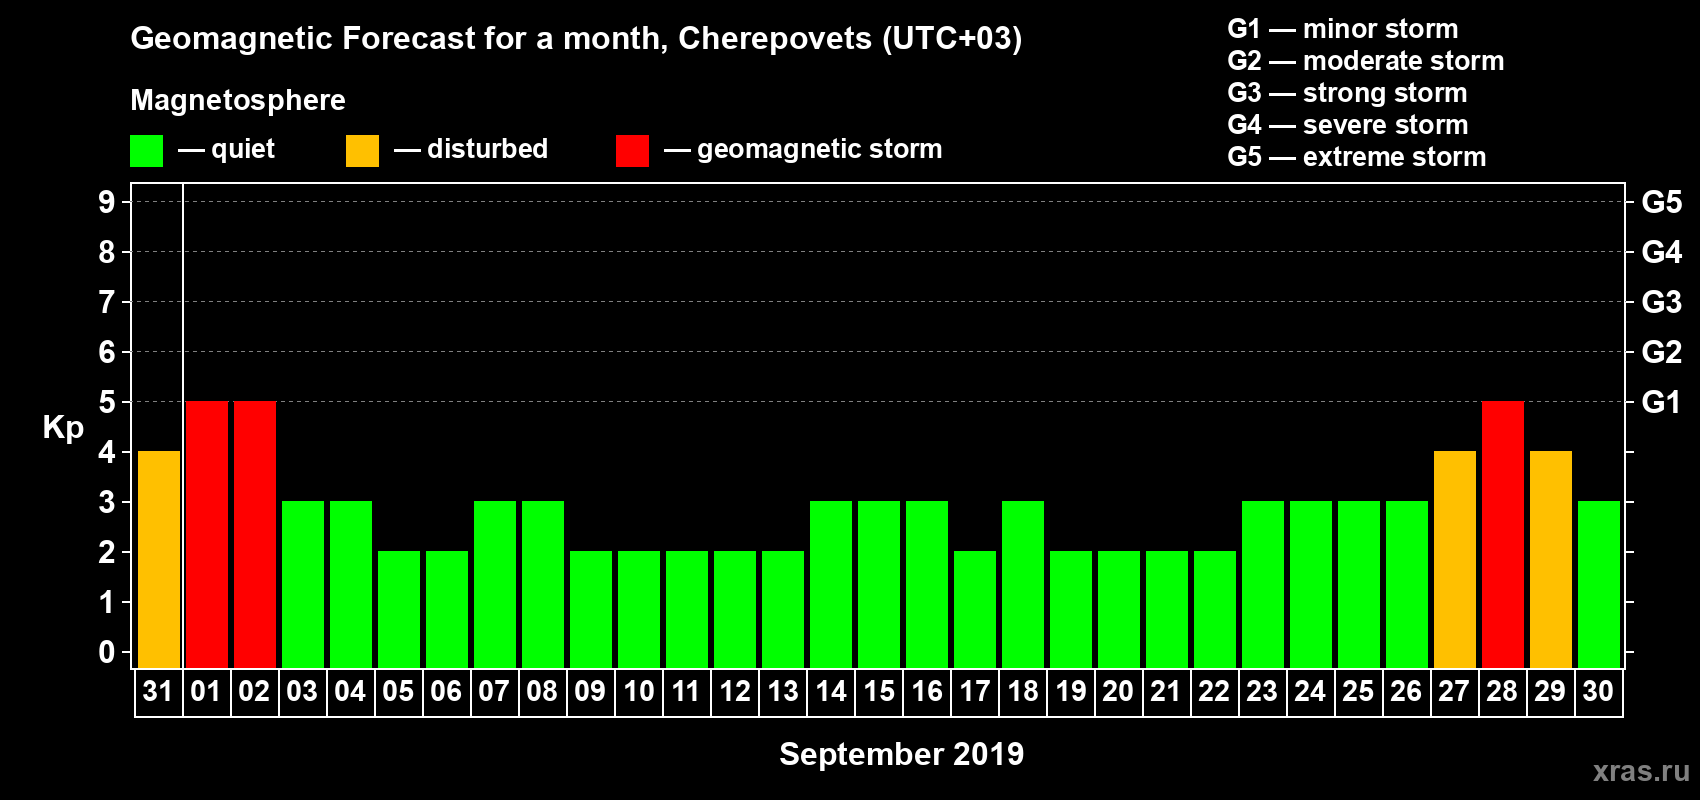1700x800 pixels.
Task: Select the green bar for September 10
Action: [639, 609]
